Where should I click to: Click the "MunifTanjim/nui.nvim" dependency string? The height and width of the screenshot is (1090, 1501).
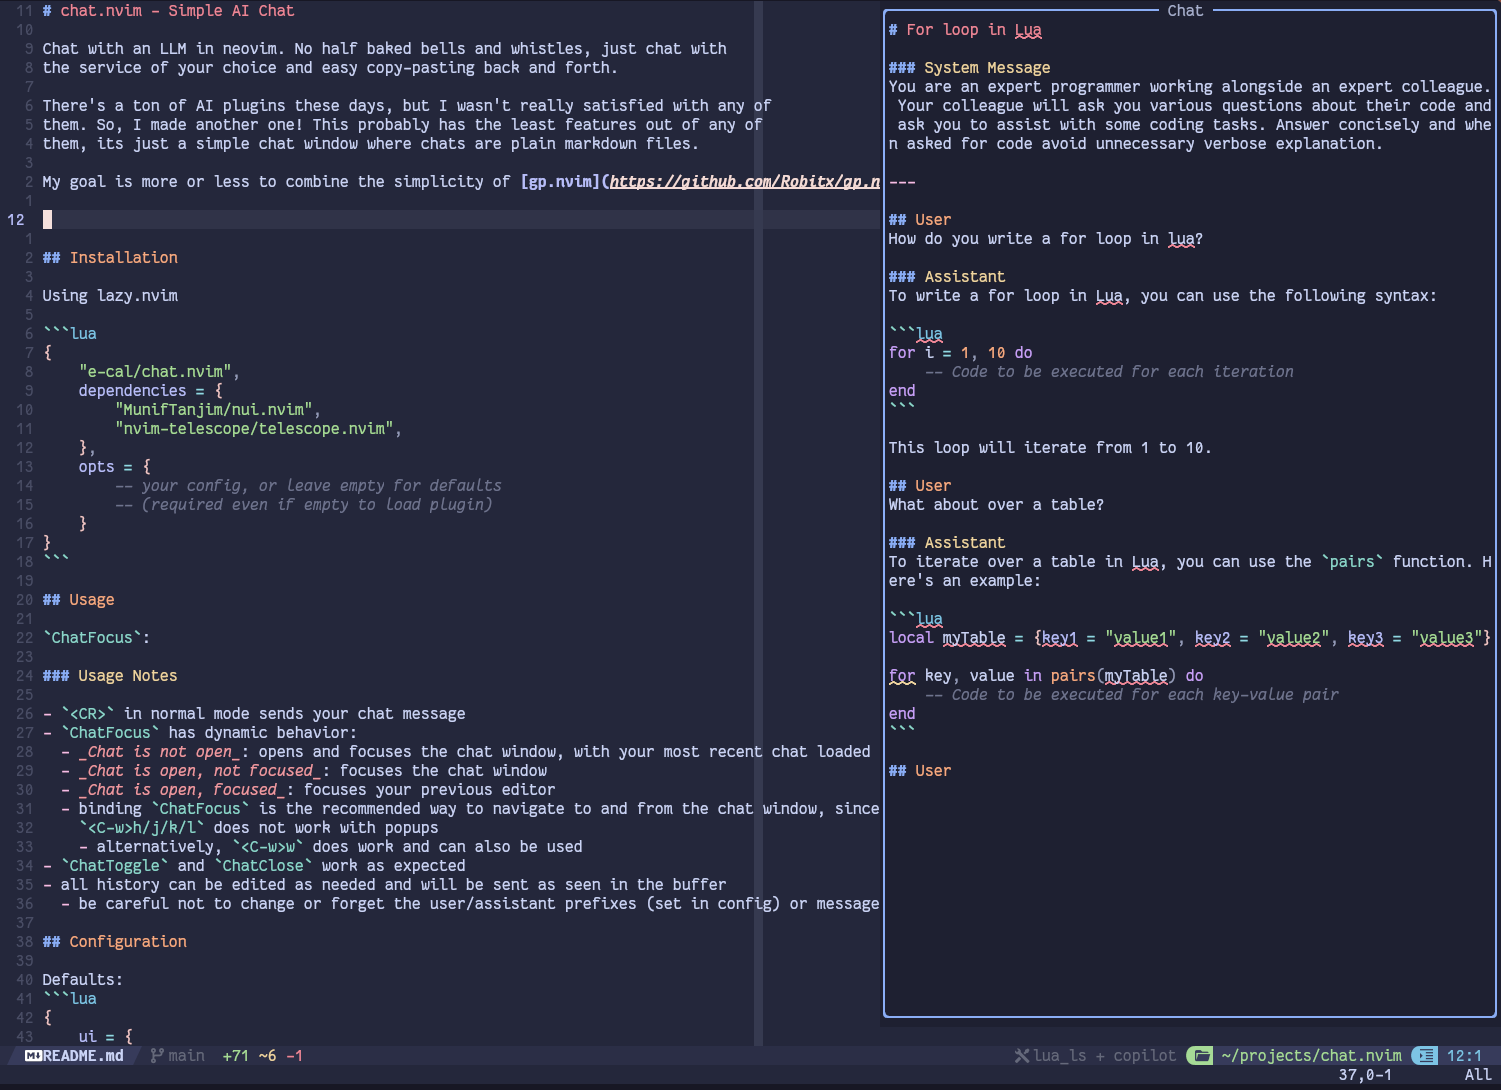click(214, 410)
